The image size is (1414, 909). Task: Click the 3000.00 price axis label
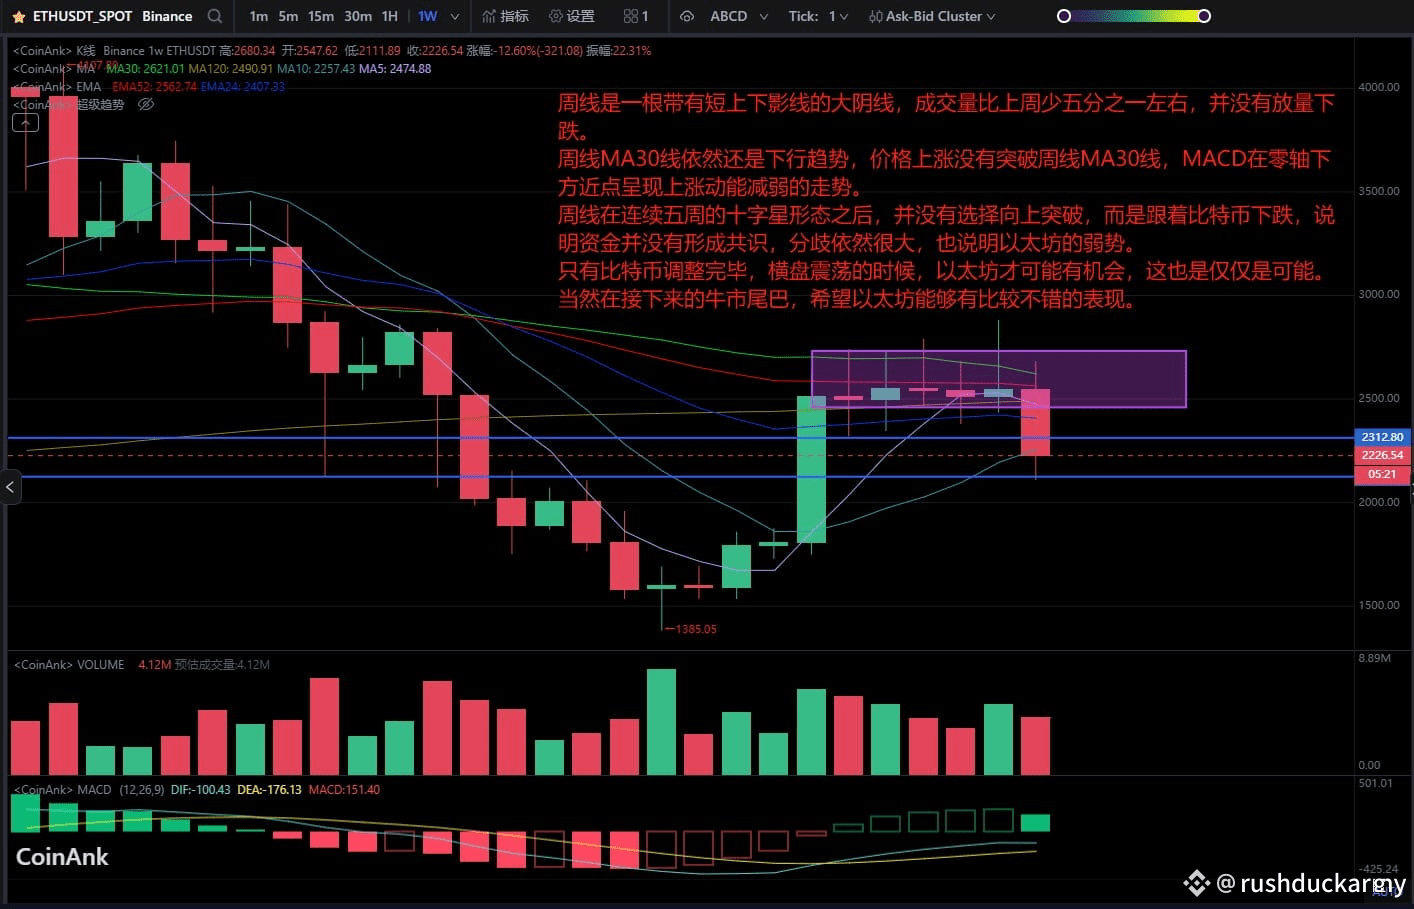[x=1379, y=294]
